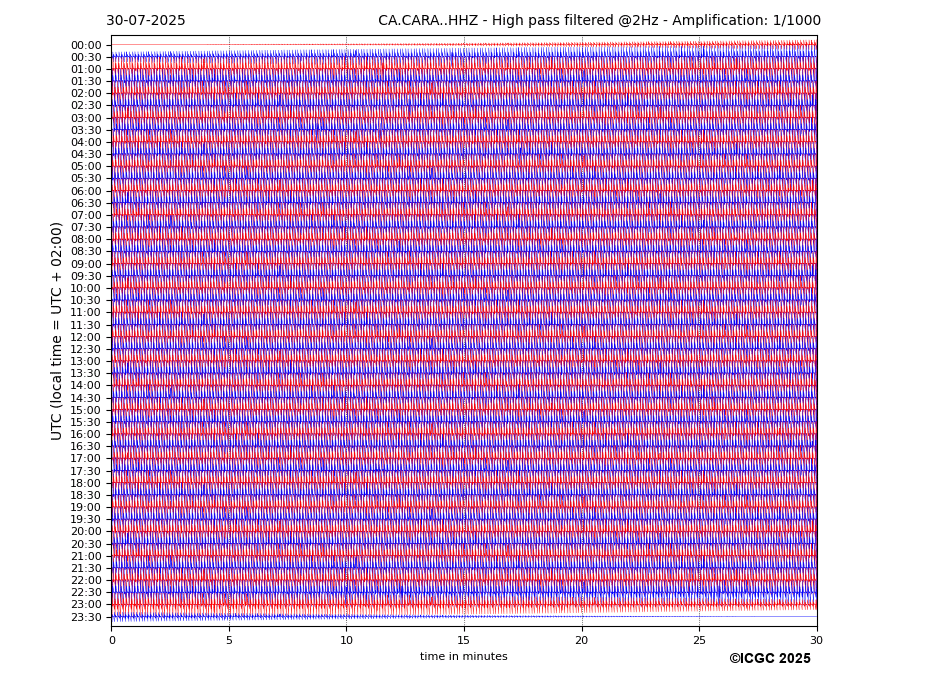Click the x-axis tick label 30
The height and width of the screenshot is (696, 927).
pyautogui.click(x=816, y=640)
